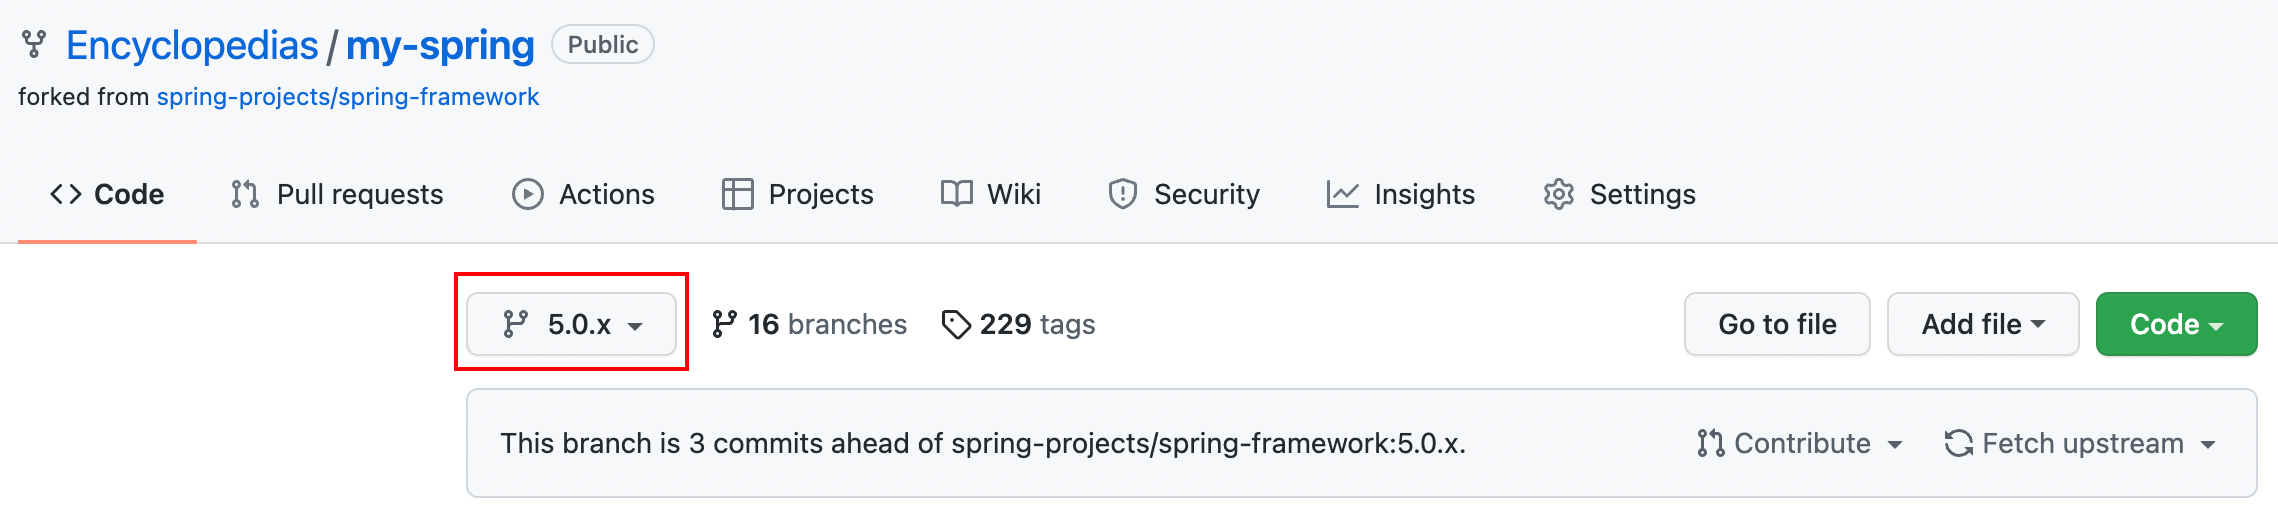Click the tag icon next to 229 tags
This screenshot has height=516, width=2278.
pos(957,324)
